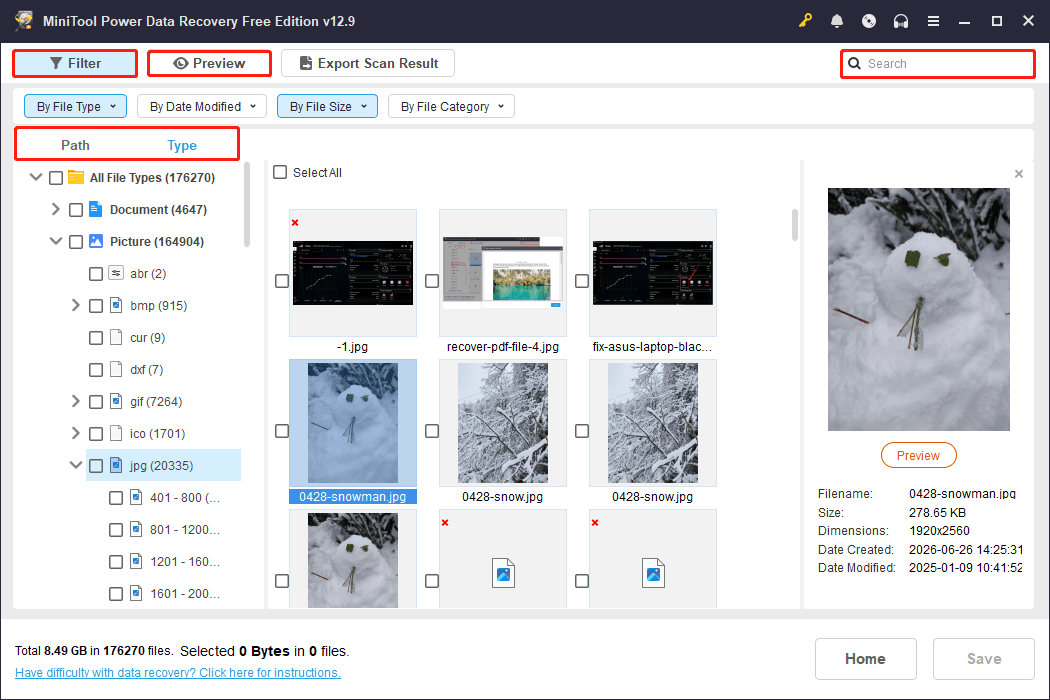Image resolution: width=1050 pixels, height=700 pixels.
Task: Click the orange Preview button
Action: pos(918,456)
